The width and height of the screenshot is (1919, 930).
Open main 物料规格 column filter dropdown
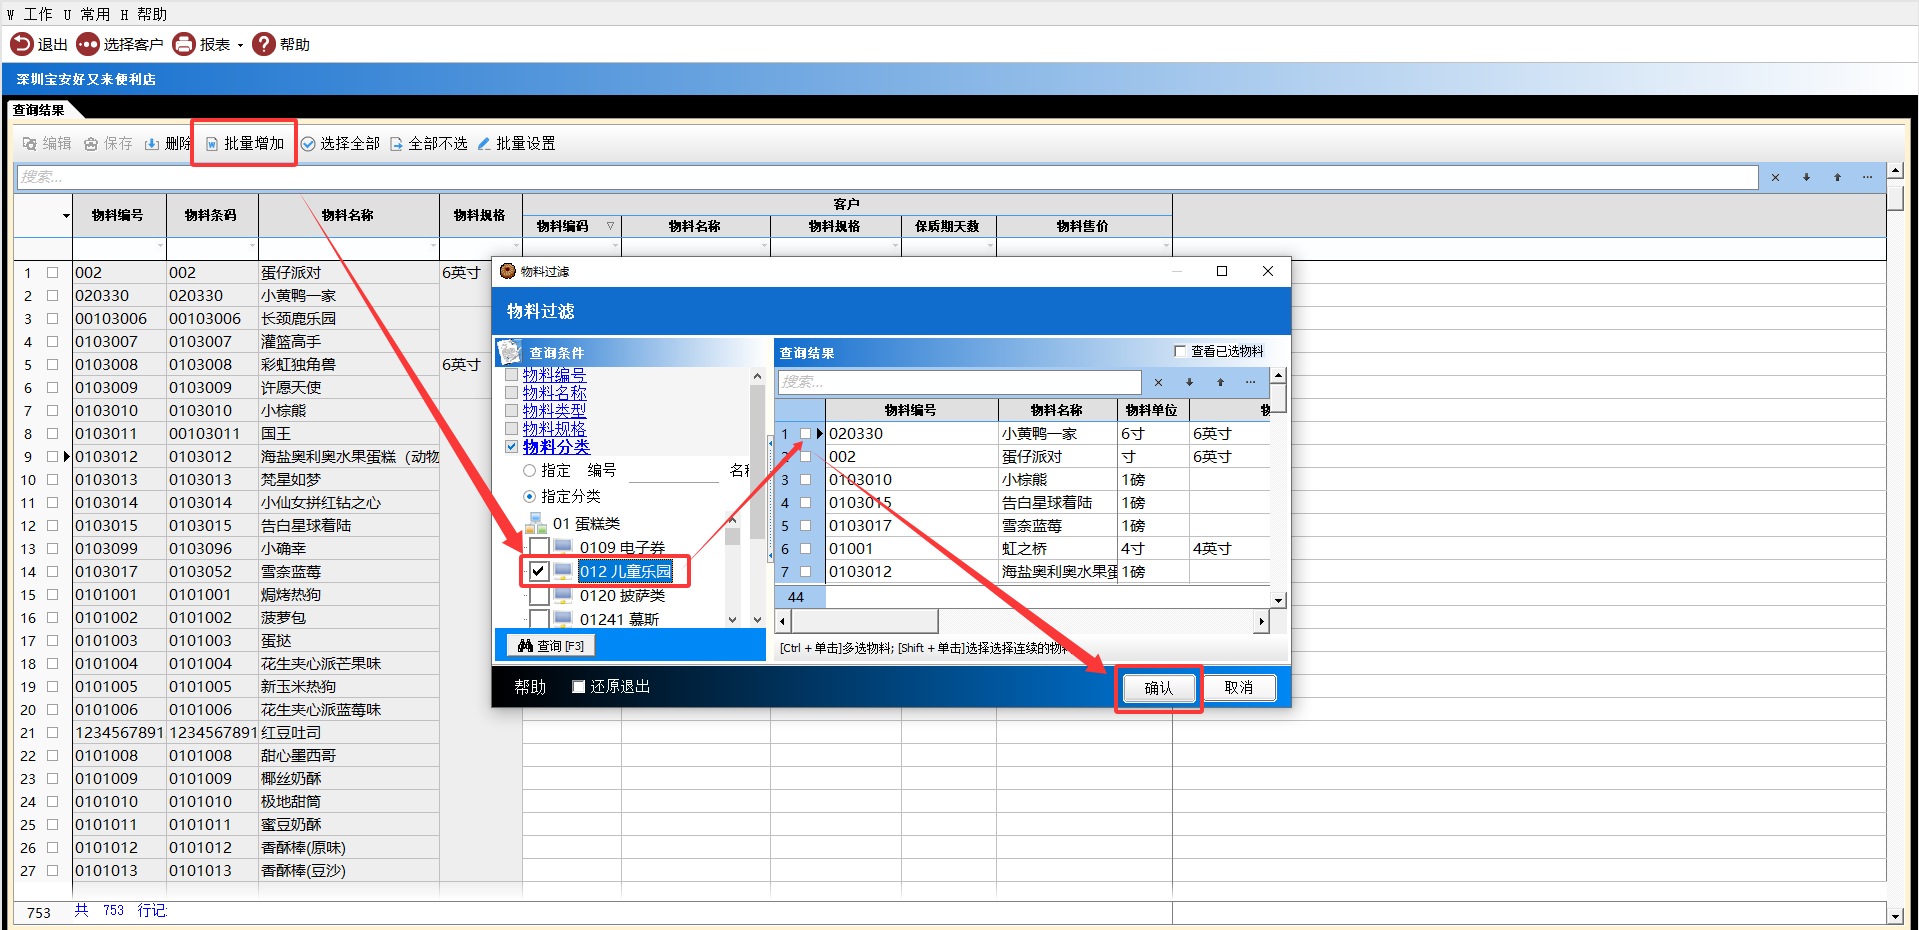tap(515, 246)
